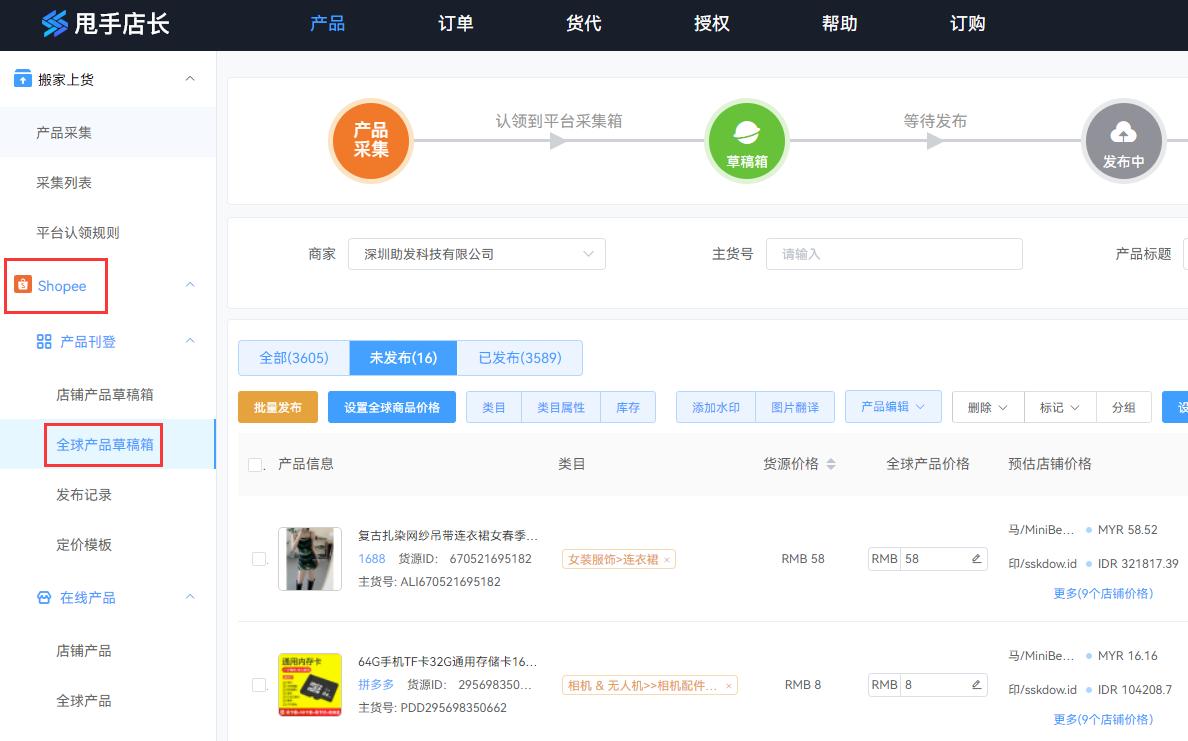Open the 商家 merchant dropdown
This screenshot has height=741, width=1188.
tap(477, 254)
